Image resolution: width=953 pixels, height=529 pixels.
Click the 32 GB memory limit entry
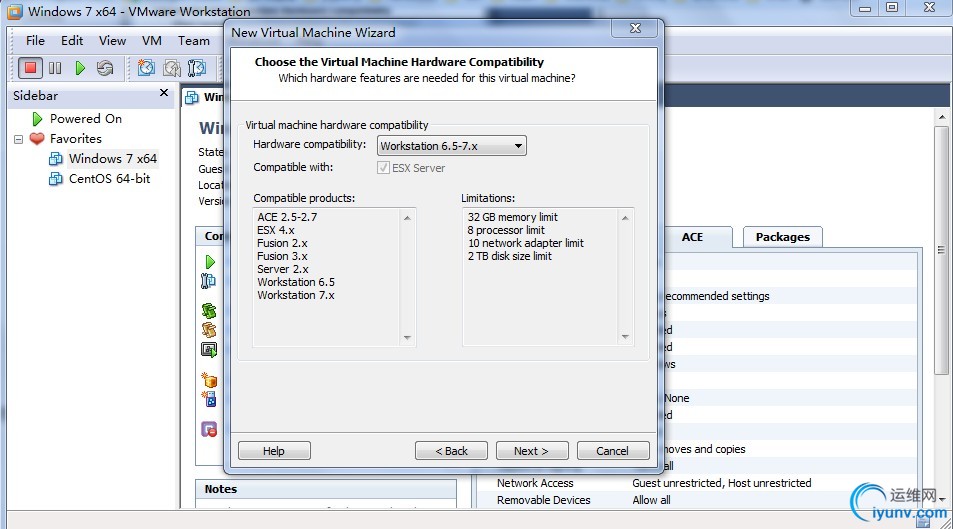(x=512, y=217)
